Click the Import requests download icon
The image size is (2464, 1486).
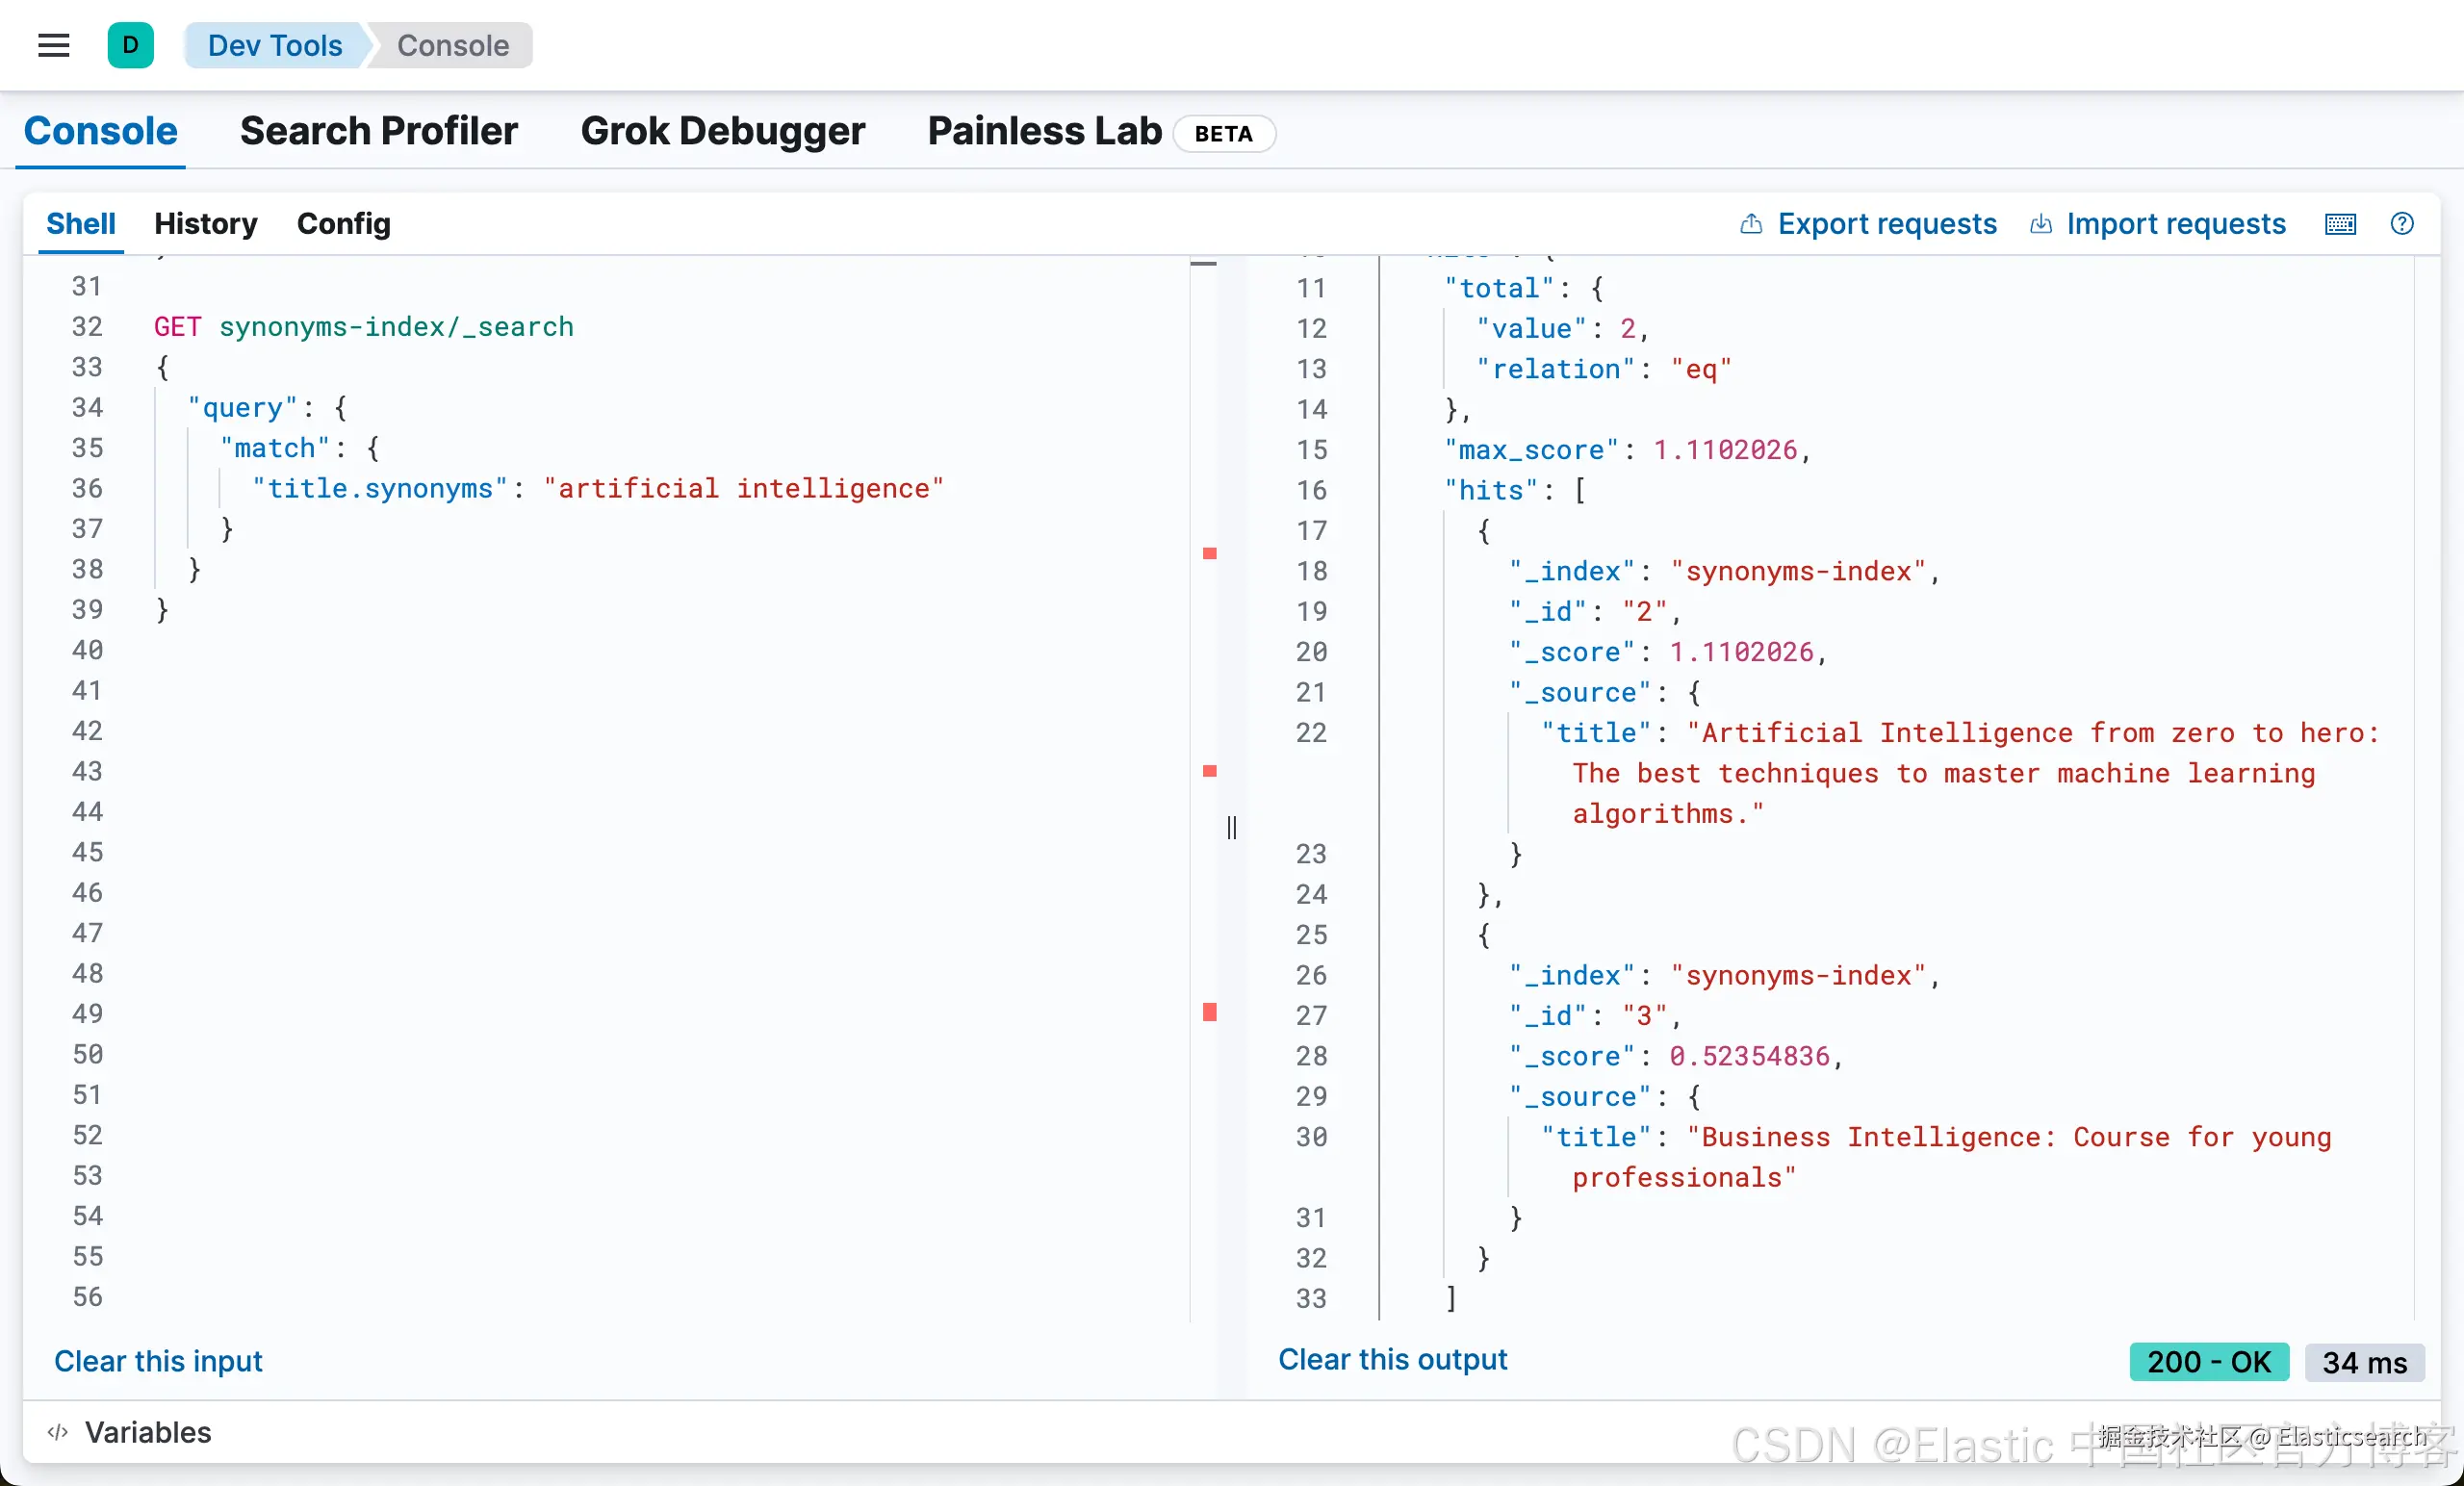2040,224
